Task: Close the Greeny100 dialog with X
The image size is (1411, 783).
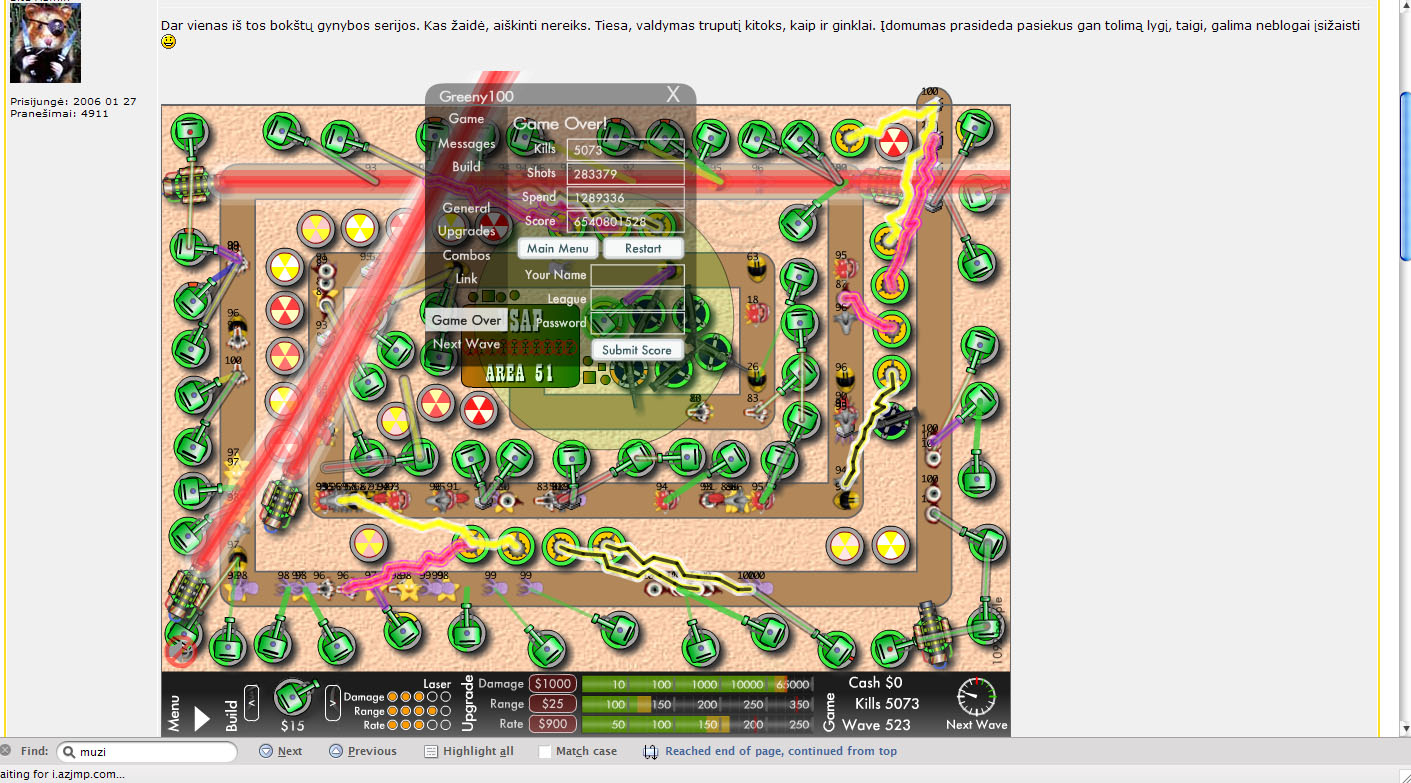Action: (673, 94)
